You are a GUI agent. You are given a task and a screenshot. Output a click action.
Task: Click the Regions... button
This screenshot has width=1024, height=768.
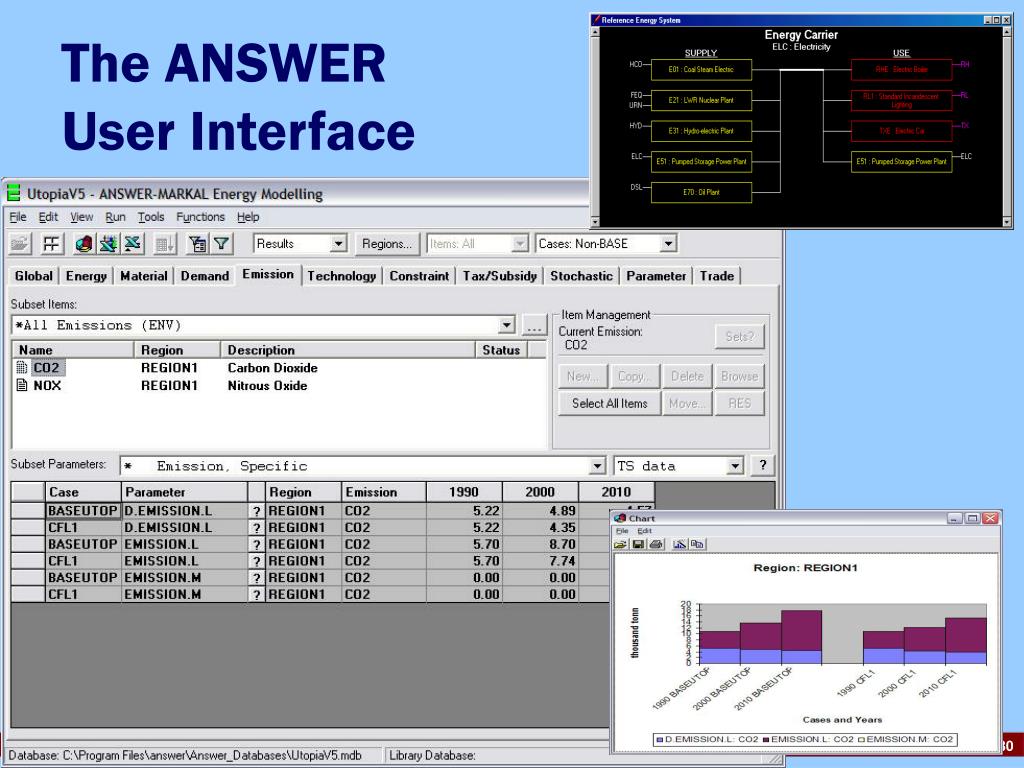coord(387,244)
